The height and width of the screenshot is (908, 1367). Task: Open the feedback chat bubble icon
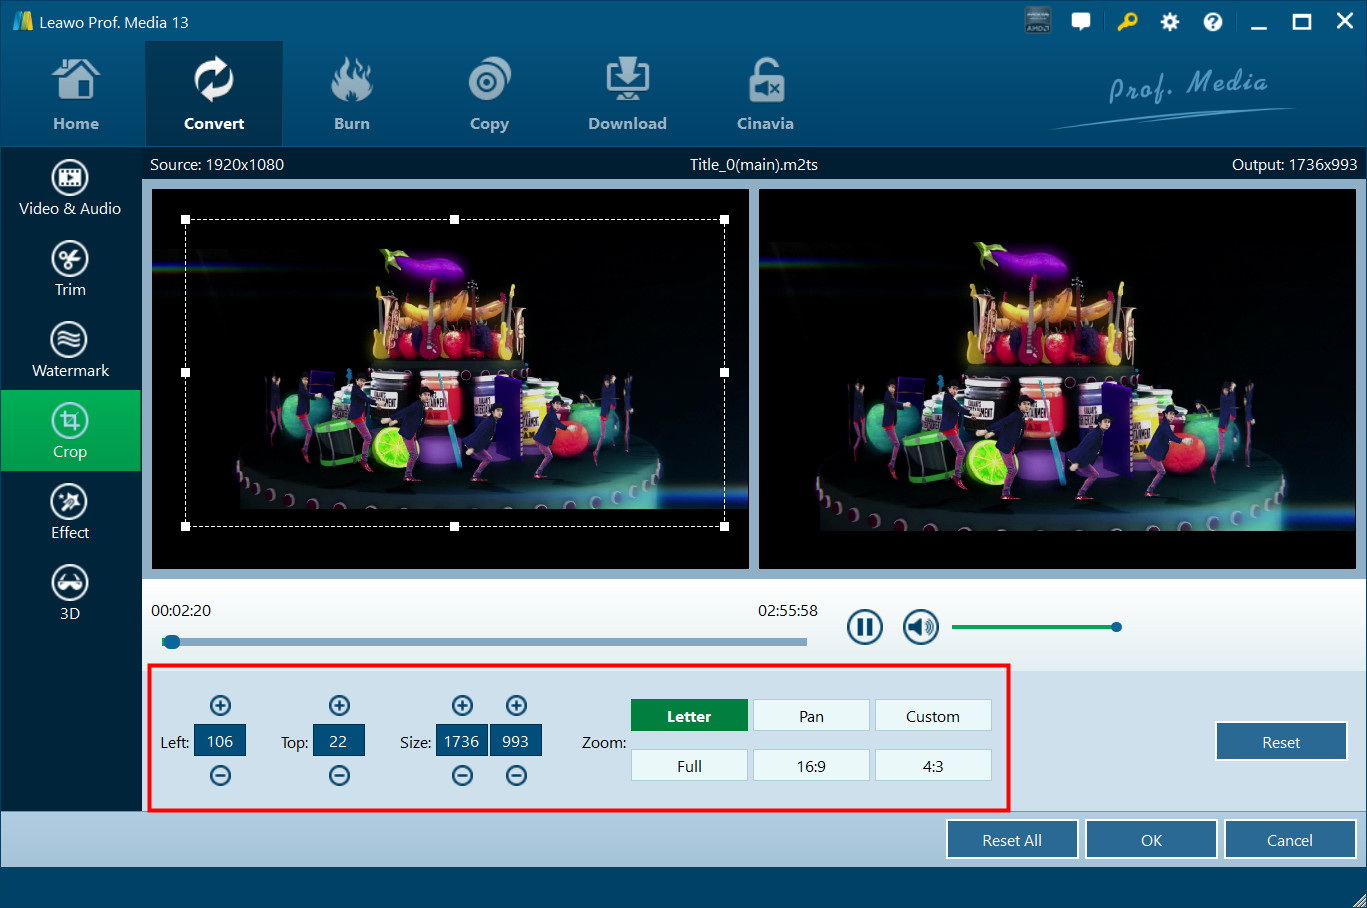[1080, 22]
